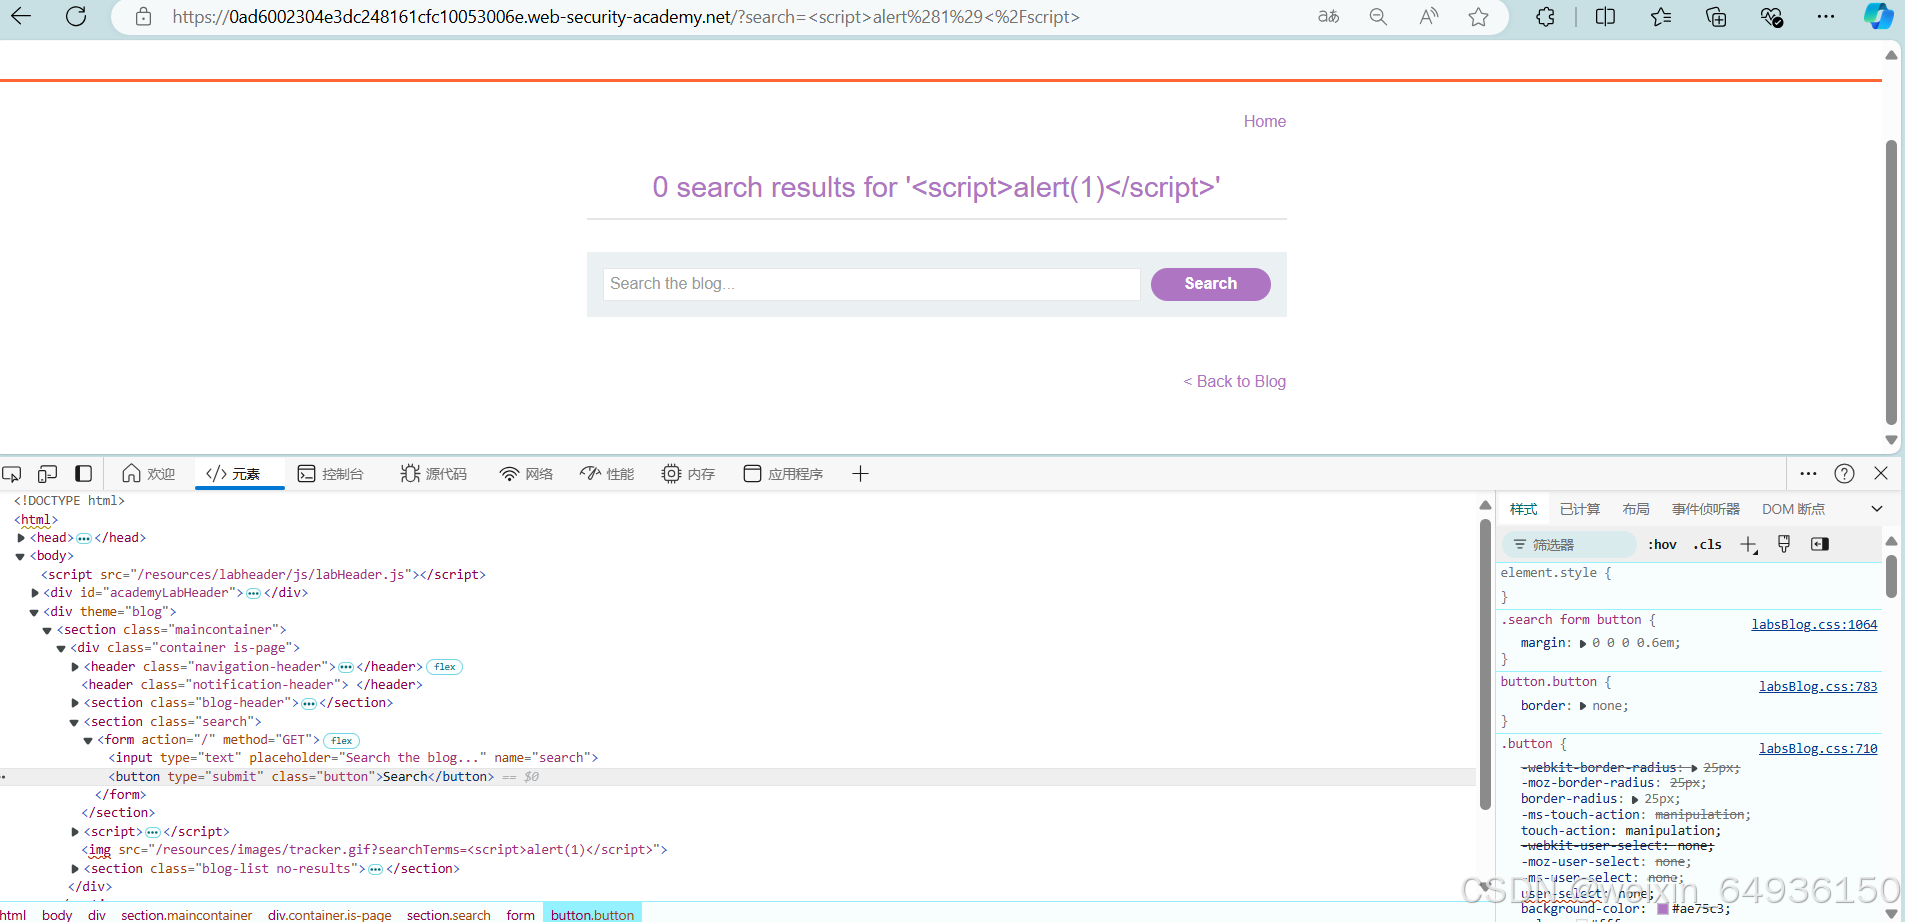Open the 应用程序 application tab
The width and height of the screenshot is (1905, 922).
(783, 474)
